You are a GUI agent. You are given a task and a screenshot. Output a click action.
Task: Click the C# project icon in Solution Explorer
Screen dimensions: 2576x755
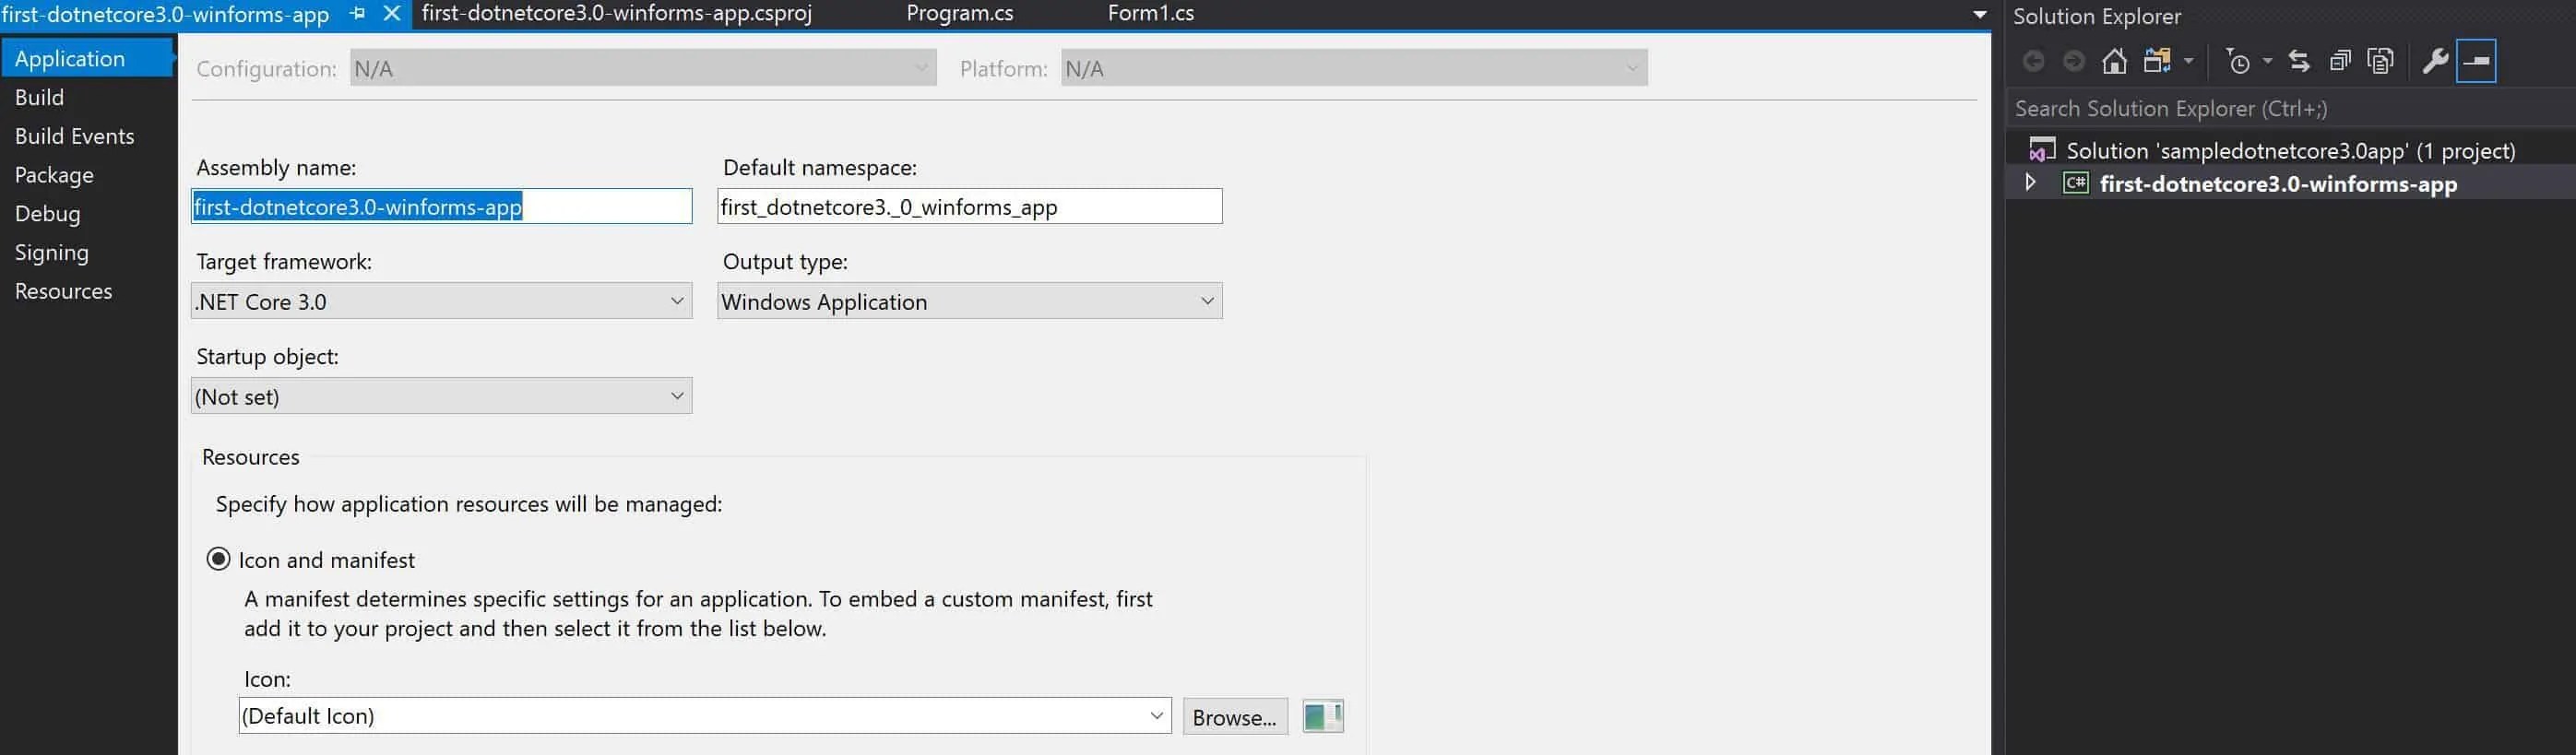coord(2076,184)
